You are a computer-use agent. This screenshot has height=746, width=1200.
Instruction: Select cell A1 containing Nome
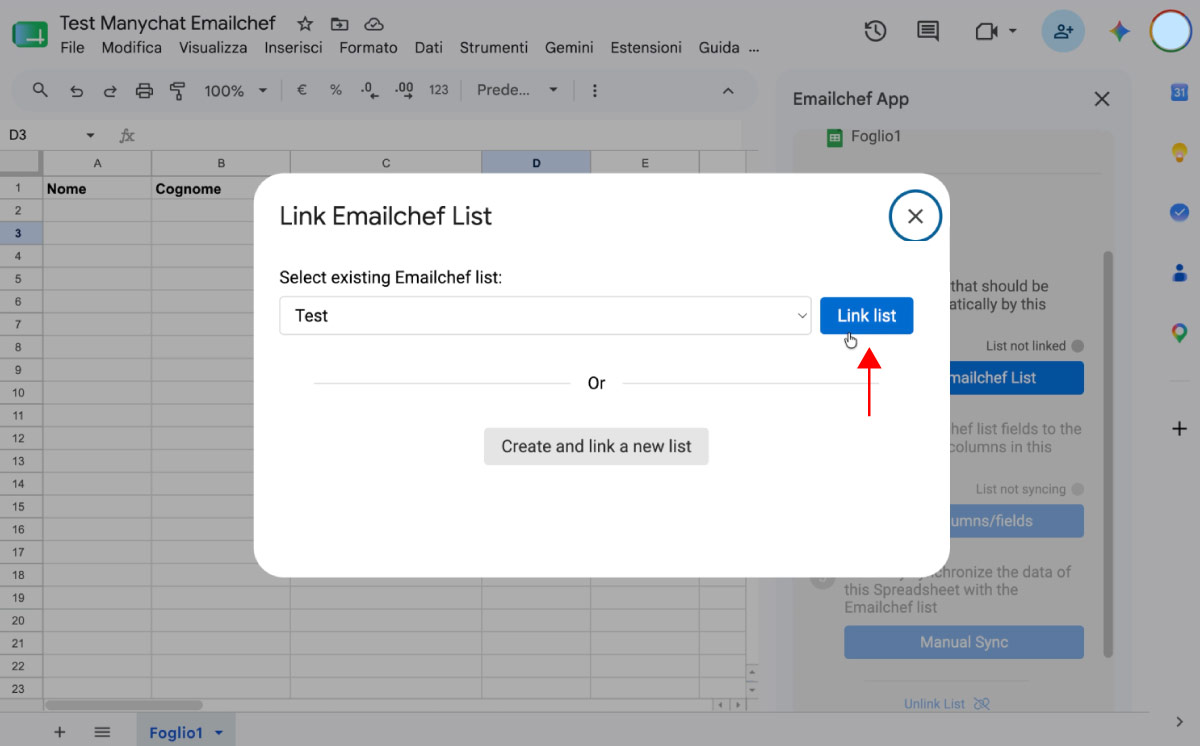[97, 188]
